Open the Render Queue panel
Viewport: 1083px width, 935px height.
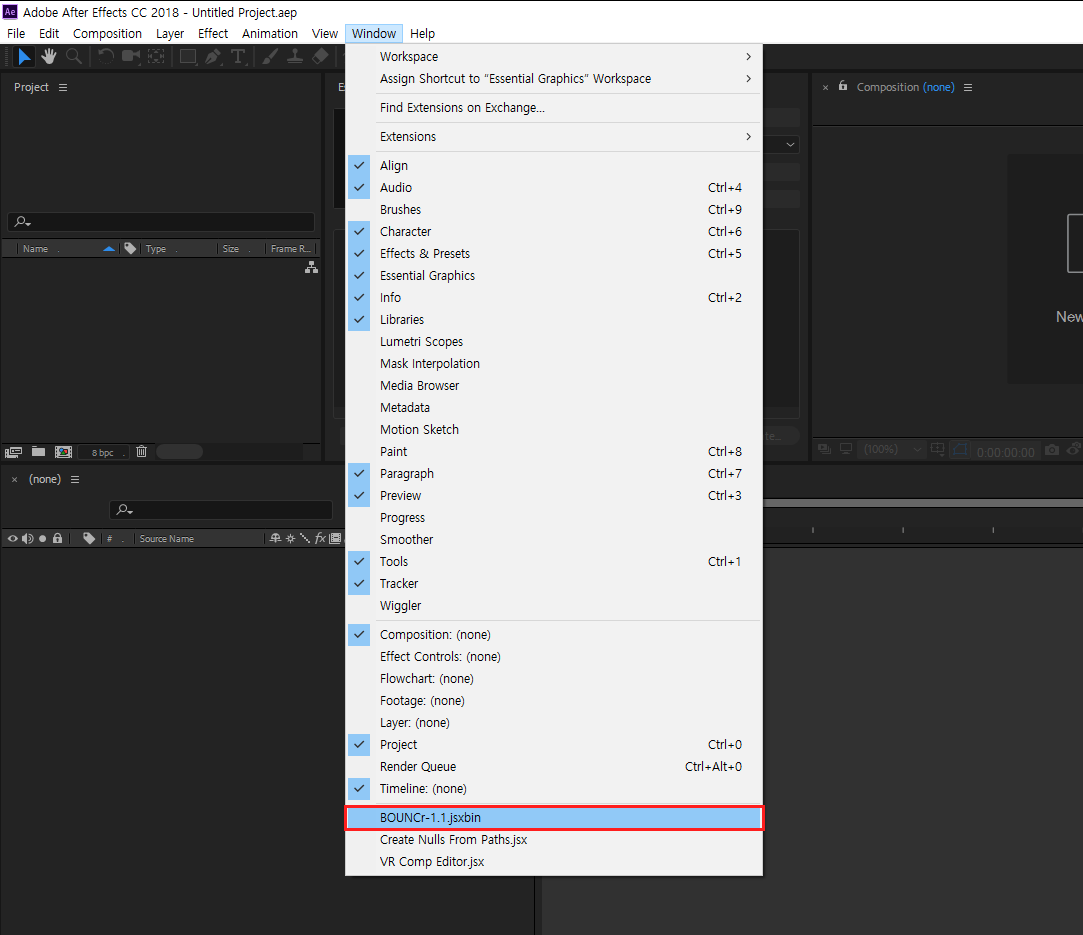tap(554, 767)
